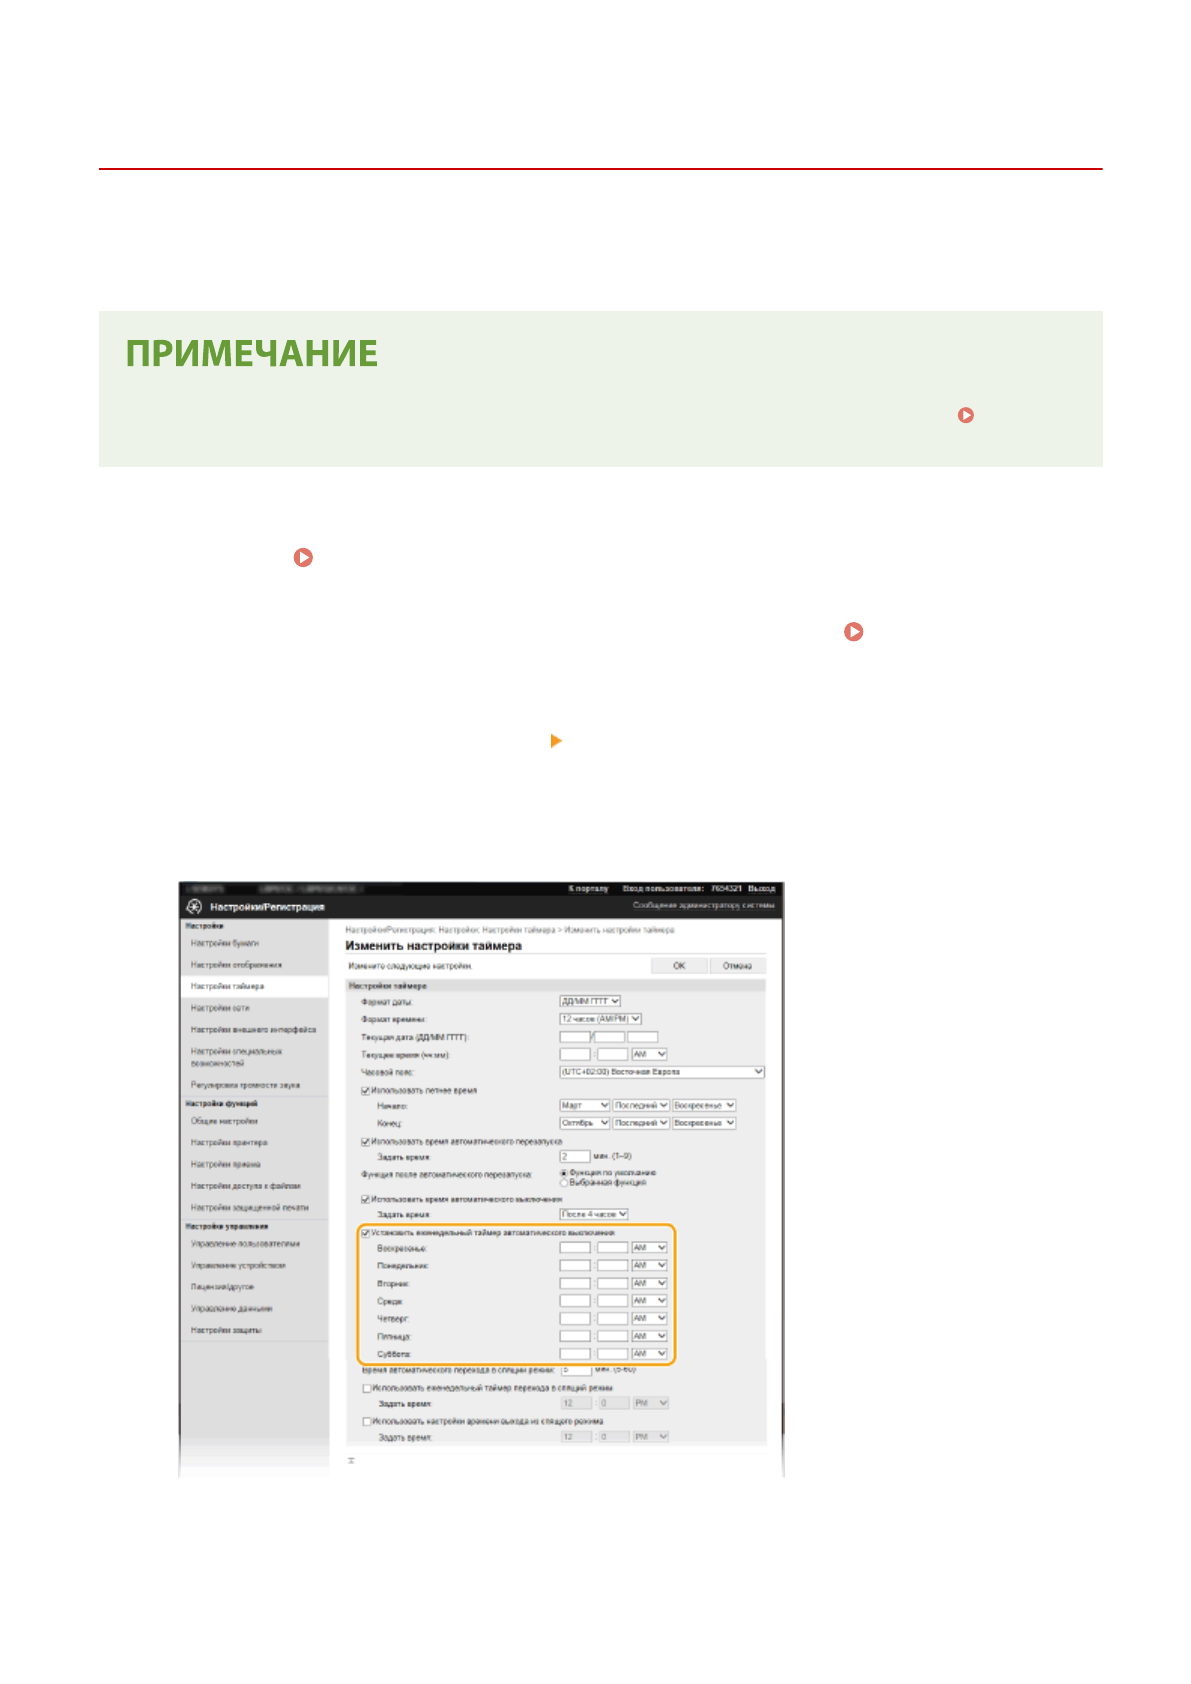Click the Отмена cancel button
Viewport: 1191px width, 1684px height.
point(737,966)
